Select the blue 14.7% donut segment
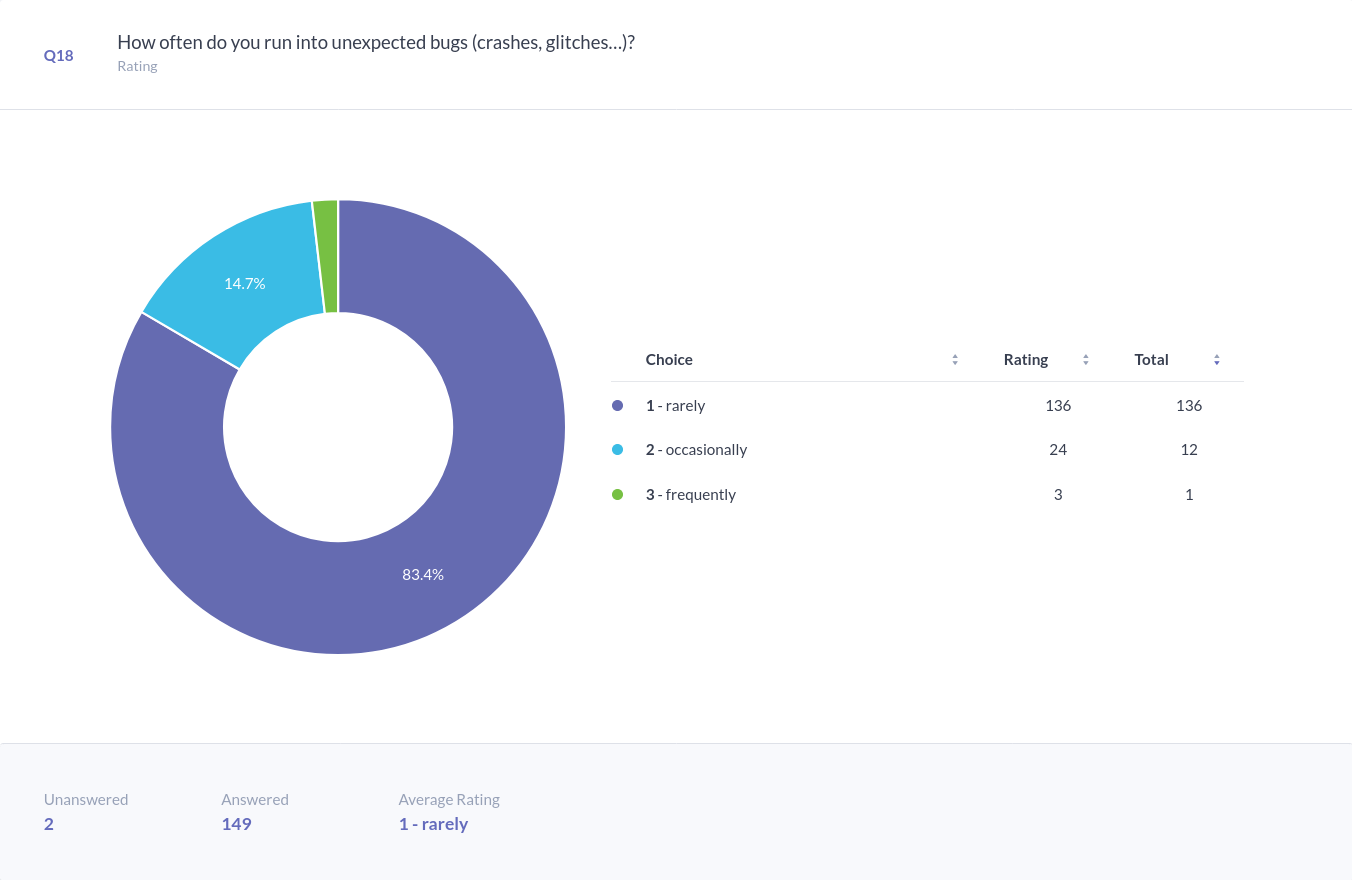Image resolution: width=1352 pixels, height=880 pixels. pos(244,283)
